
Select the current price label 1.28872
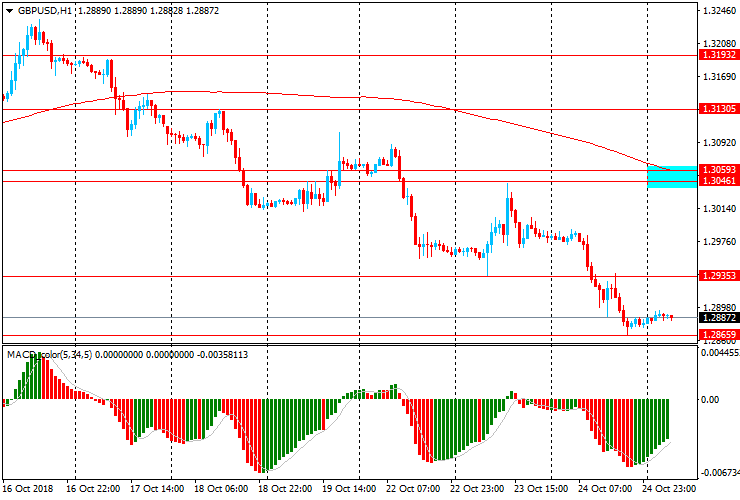tap(719, 318)
